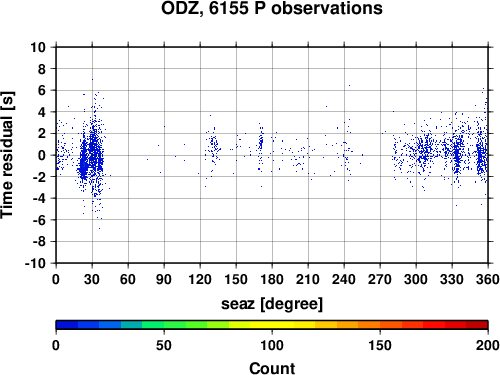Click the y-axis tick label -10

(x=35, y=263)
